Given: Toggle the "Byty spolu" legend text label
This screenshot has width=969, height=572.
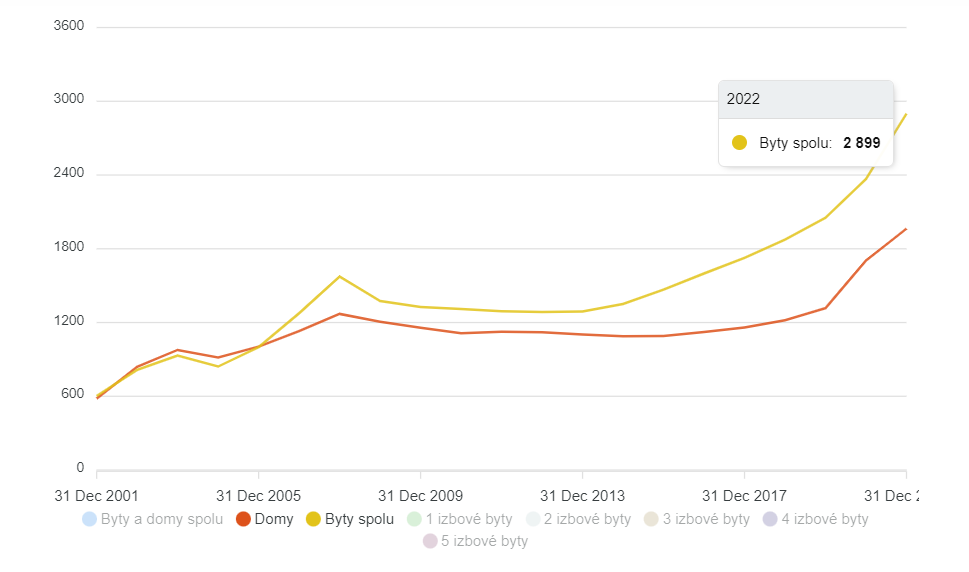Looking at the screenshot, I should coord(359,519).
